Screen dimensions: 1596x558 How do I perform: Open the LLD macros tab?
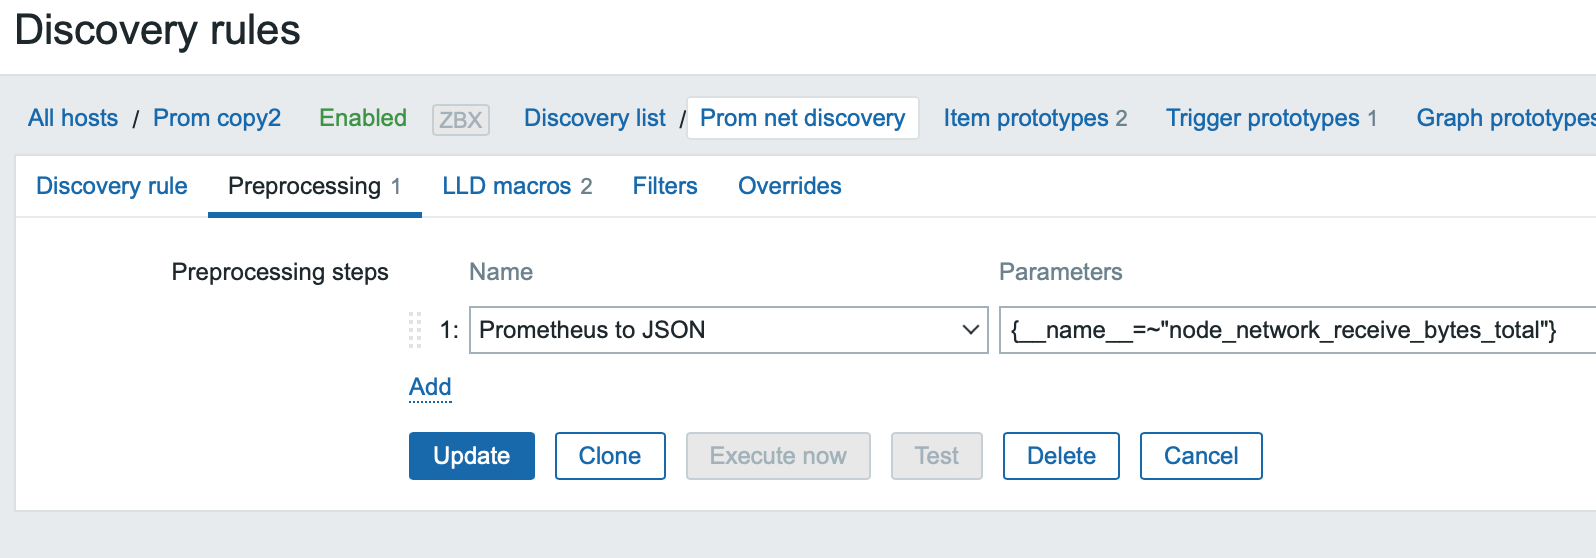pos(517,186)
